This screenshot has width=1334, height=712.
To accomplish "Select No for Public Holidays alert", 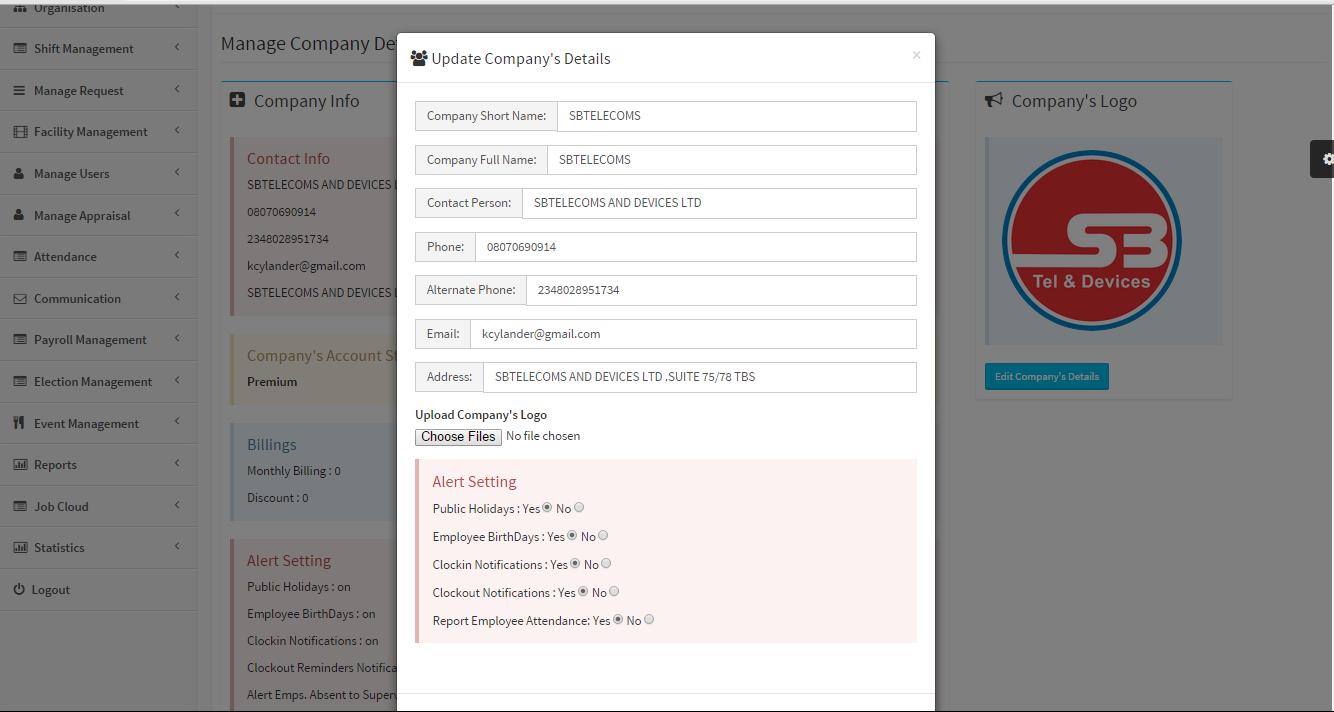I will point(579,508).
